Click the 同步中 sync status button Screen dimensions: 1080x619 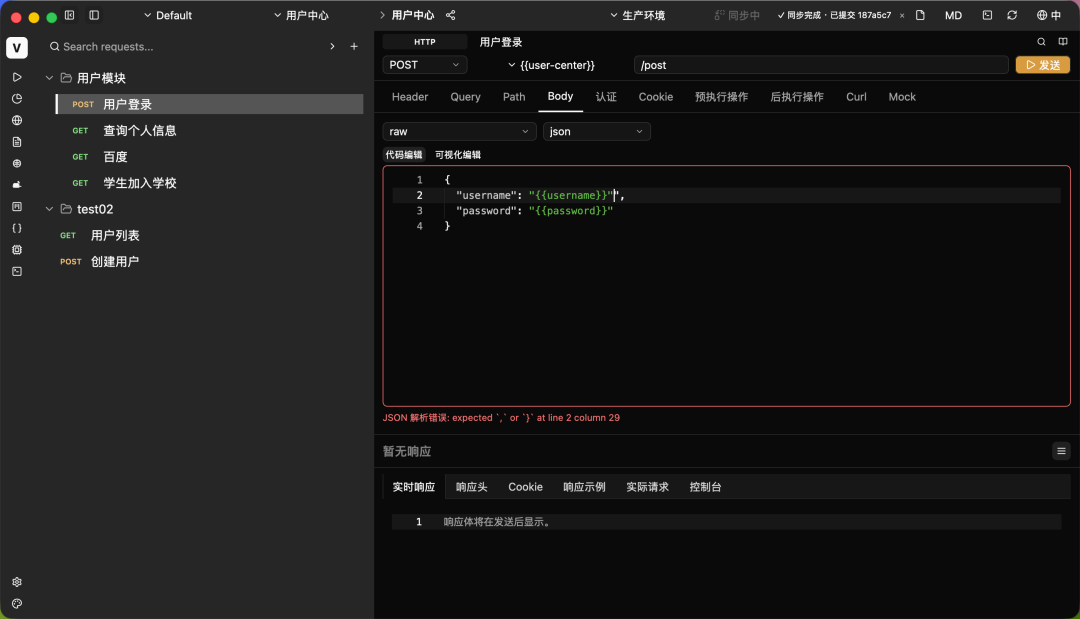coord(737,15)
